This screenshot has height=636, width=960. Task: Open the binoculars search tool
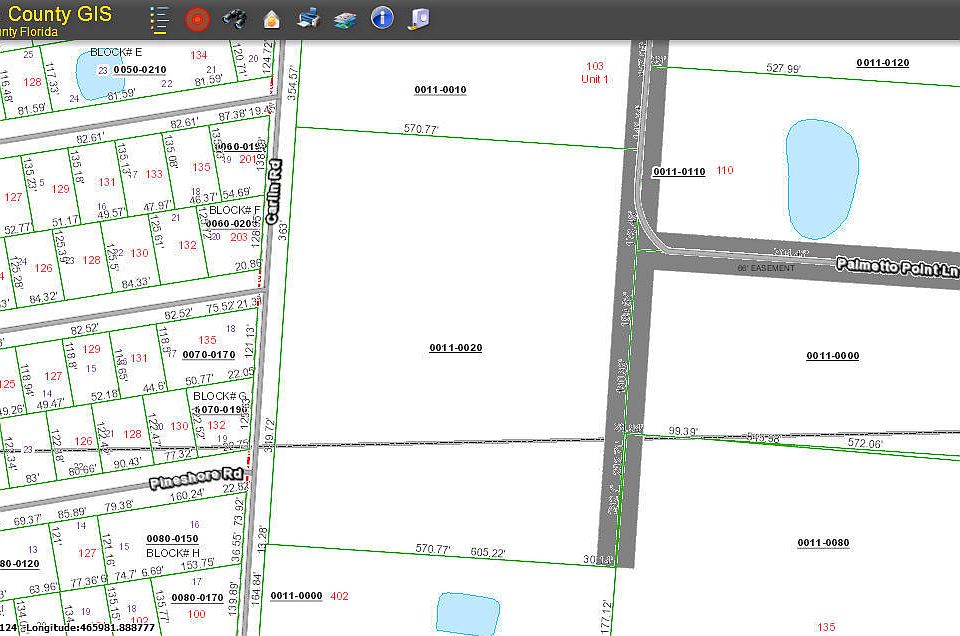[234, 18]
